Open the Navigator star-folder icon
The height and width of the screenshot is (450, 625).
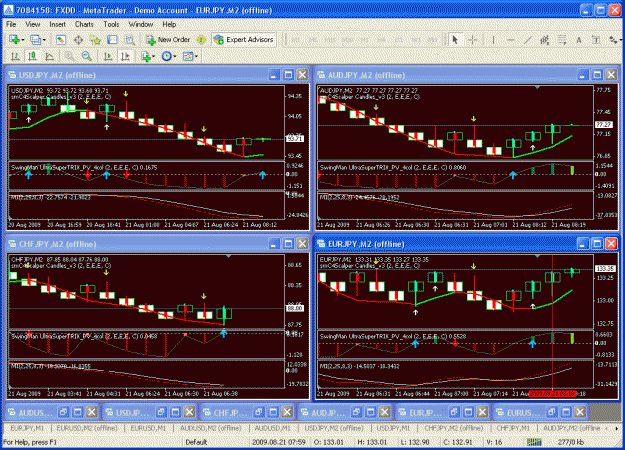pos(95,39)
